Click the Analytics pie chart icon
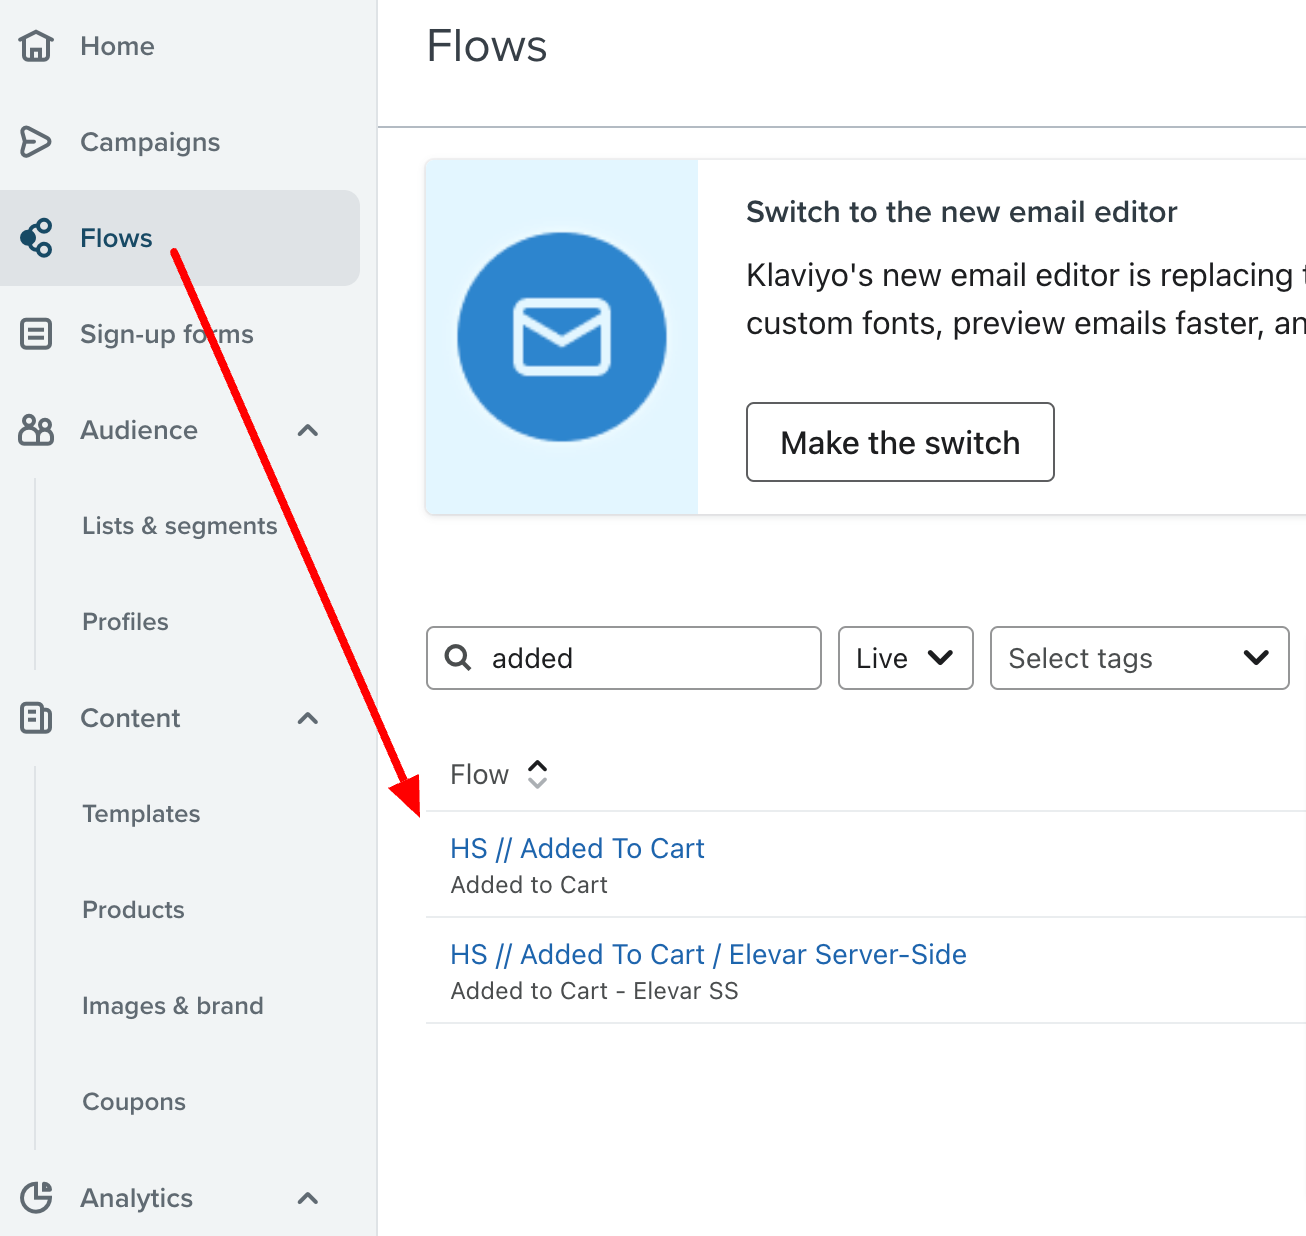 point(36,1198)
